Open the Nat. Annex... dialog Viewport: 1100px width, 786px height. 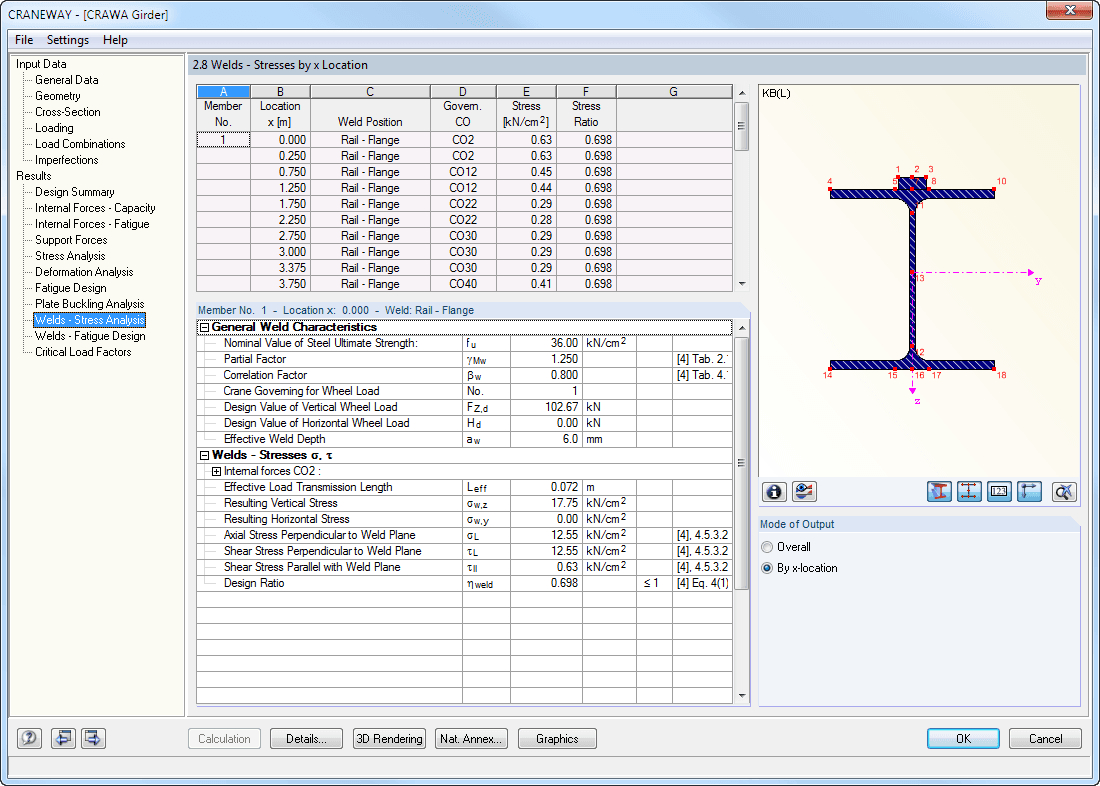tap(471, 738)
